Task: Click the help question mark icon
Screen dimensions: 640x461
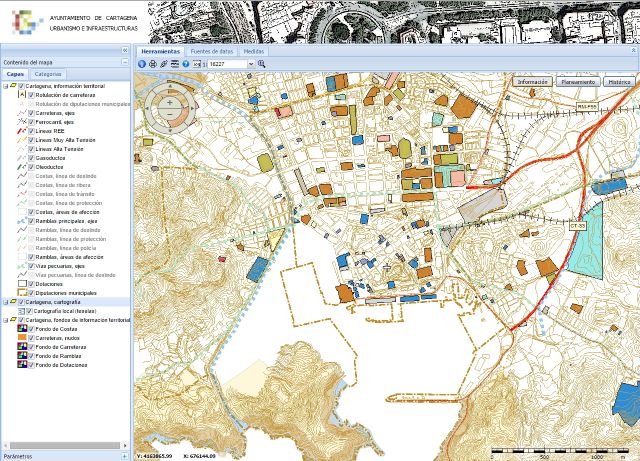Action: click(x=186, y=63)
